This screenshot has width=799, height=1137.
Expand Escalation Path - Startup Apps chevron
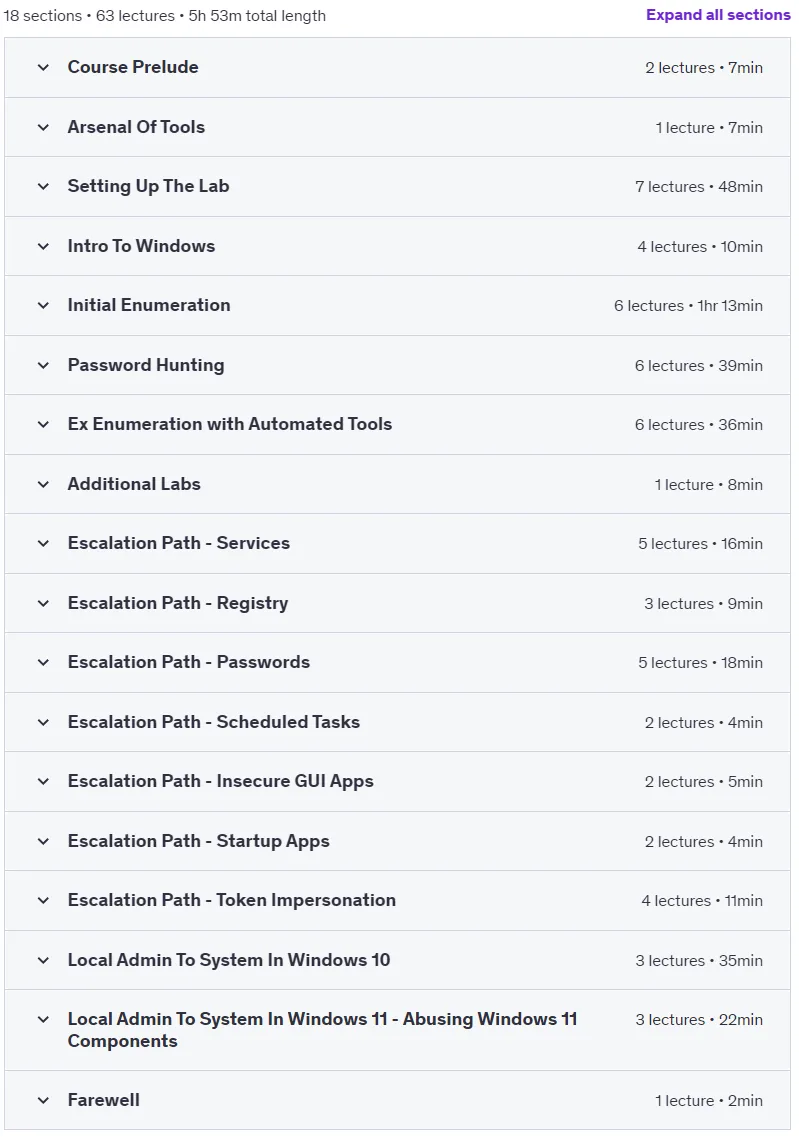pos(44,841)
